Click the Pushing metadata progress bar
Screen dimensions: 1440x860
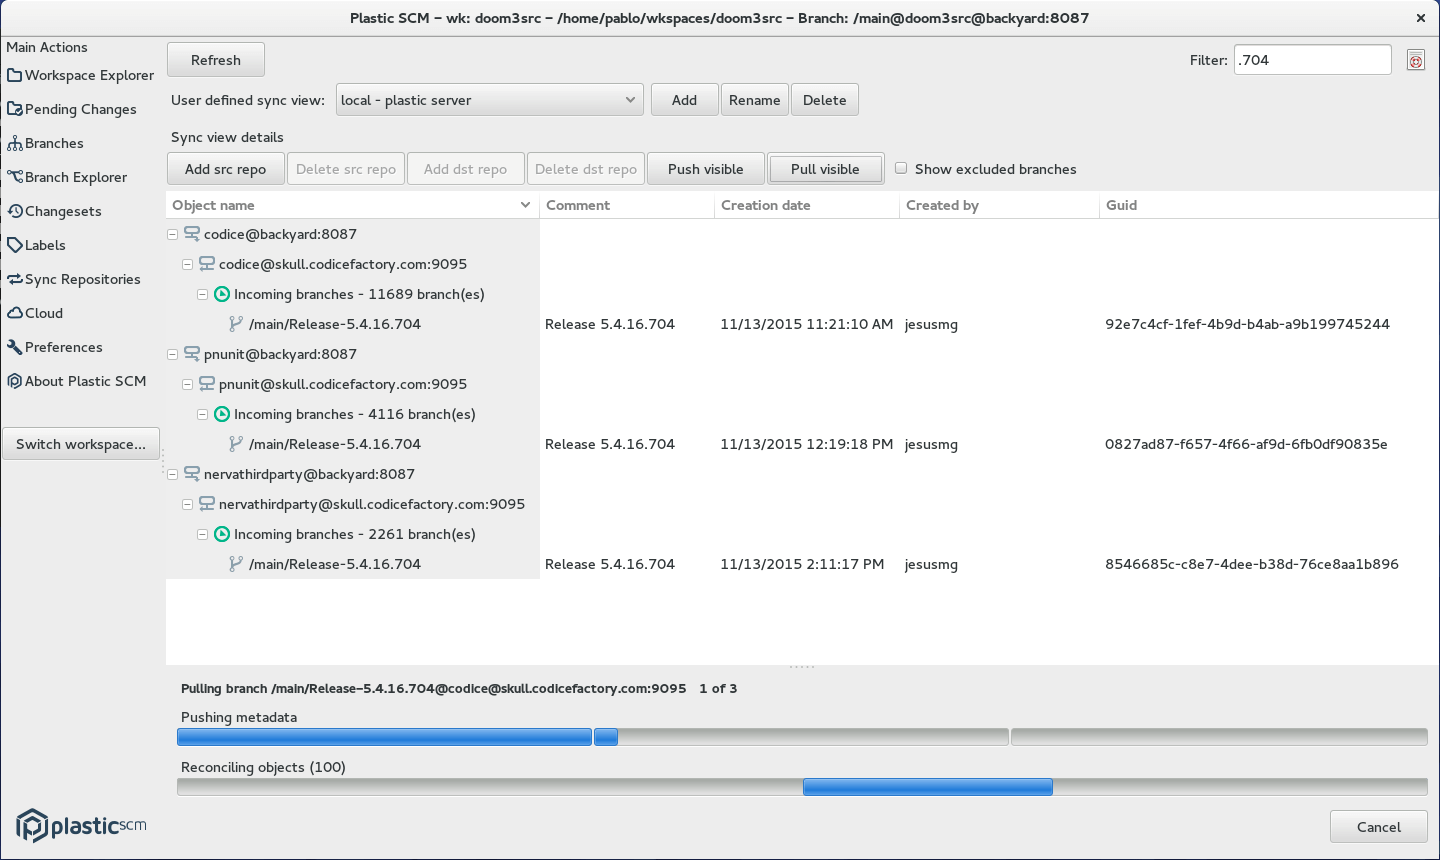[x=802, y=737]
